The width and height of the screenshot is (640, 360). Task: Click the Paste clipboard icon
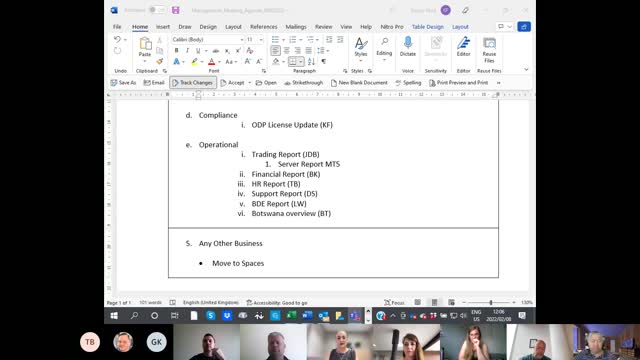point(145,44)
